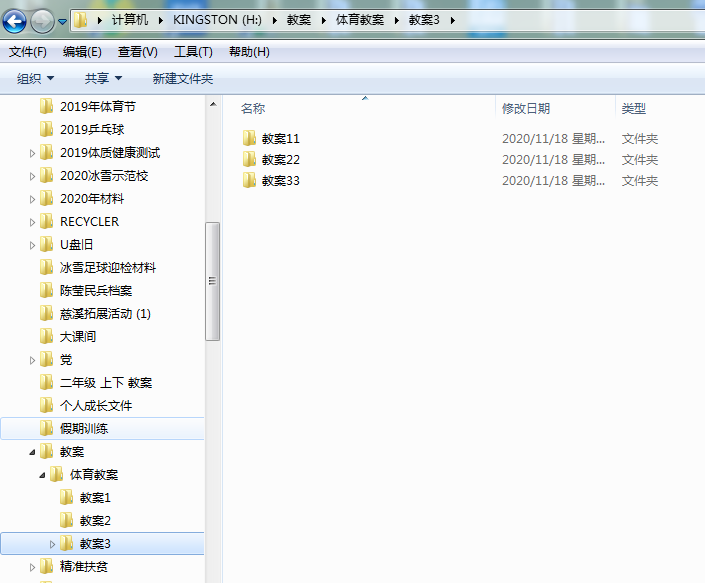Open the recent pages dropdown arrow
The height and width of the screenshot is (583, 705).
[62, 22]
